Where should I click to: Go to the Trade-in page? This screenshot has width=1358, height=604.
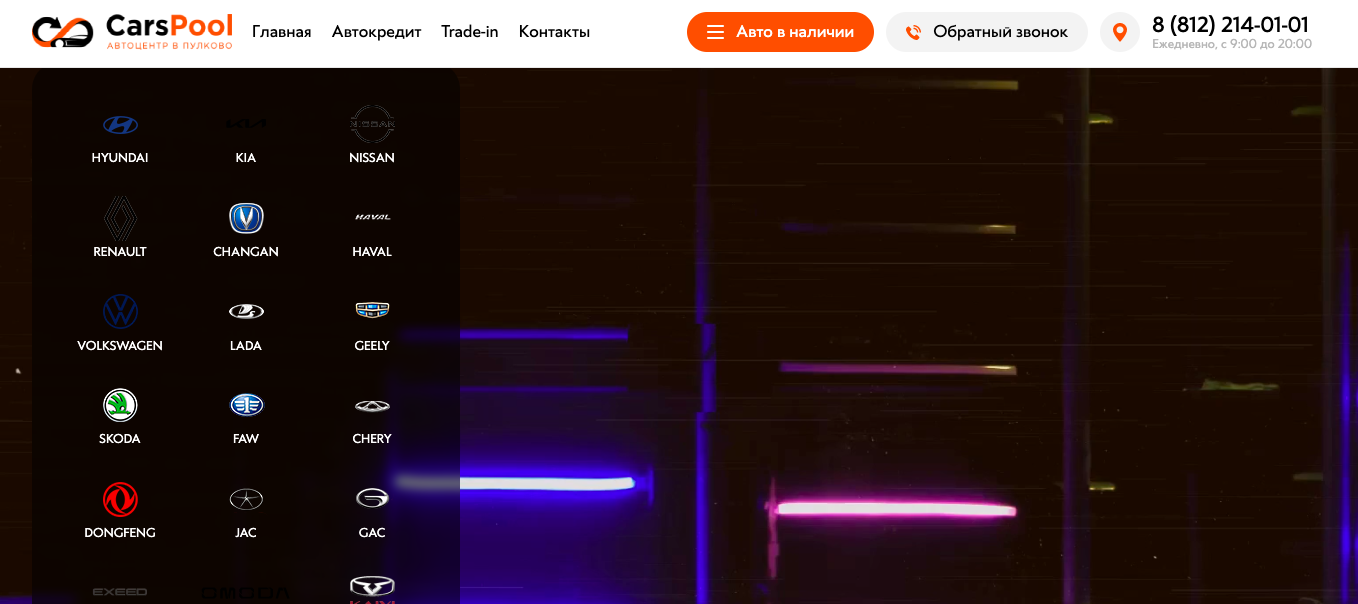[x=470, y=32]
